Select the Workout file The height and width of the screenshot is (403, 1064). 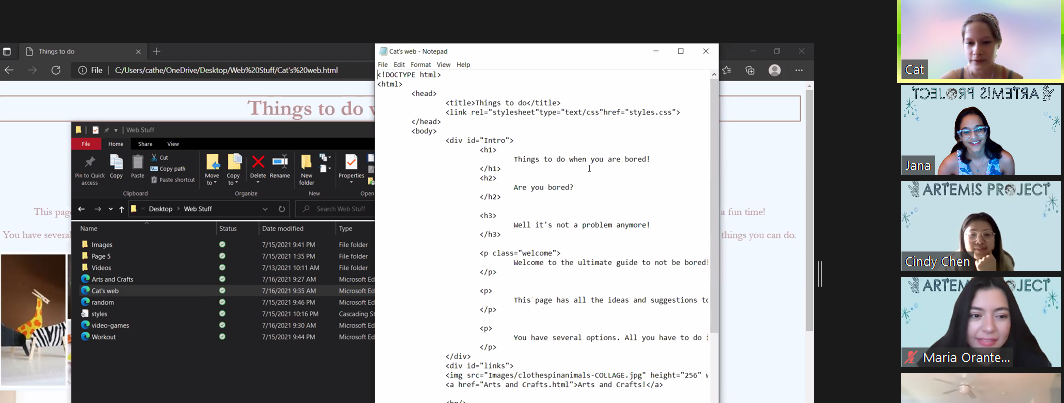103,337
